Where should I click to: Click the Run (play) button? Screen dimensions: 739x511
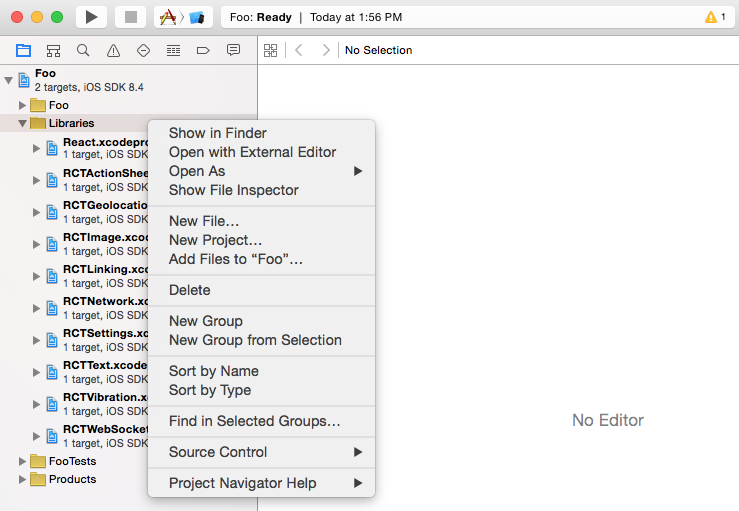[91, 17]
